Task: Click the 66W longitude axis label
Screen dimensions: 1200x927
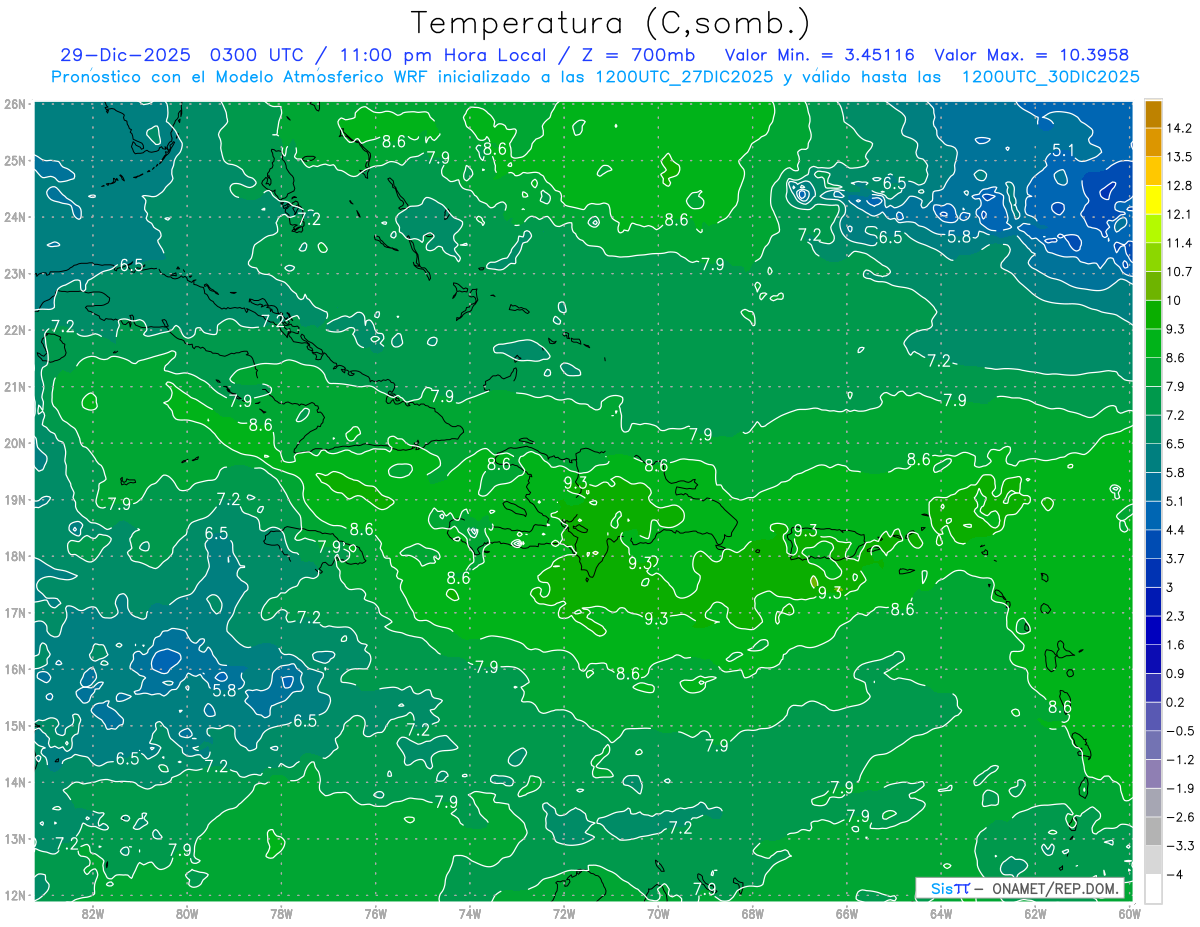Action: tap(846, 912)
